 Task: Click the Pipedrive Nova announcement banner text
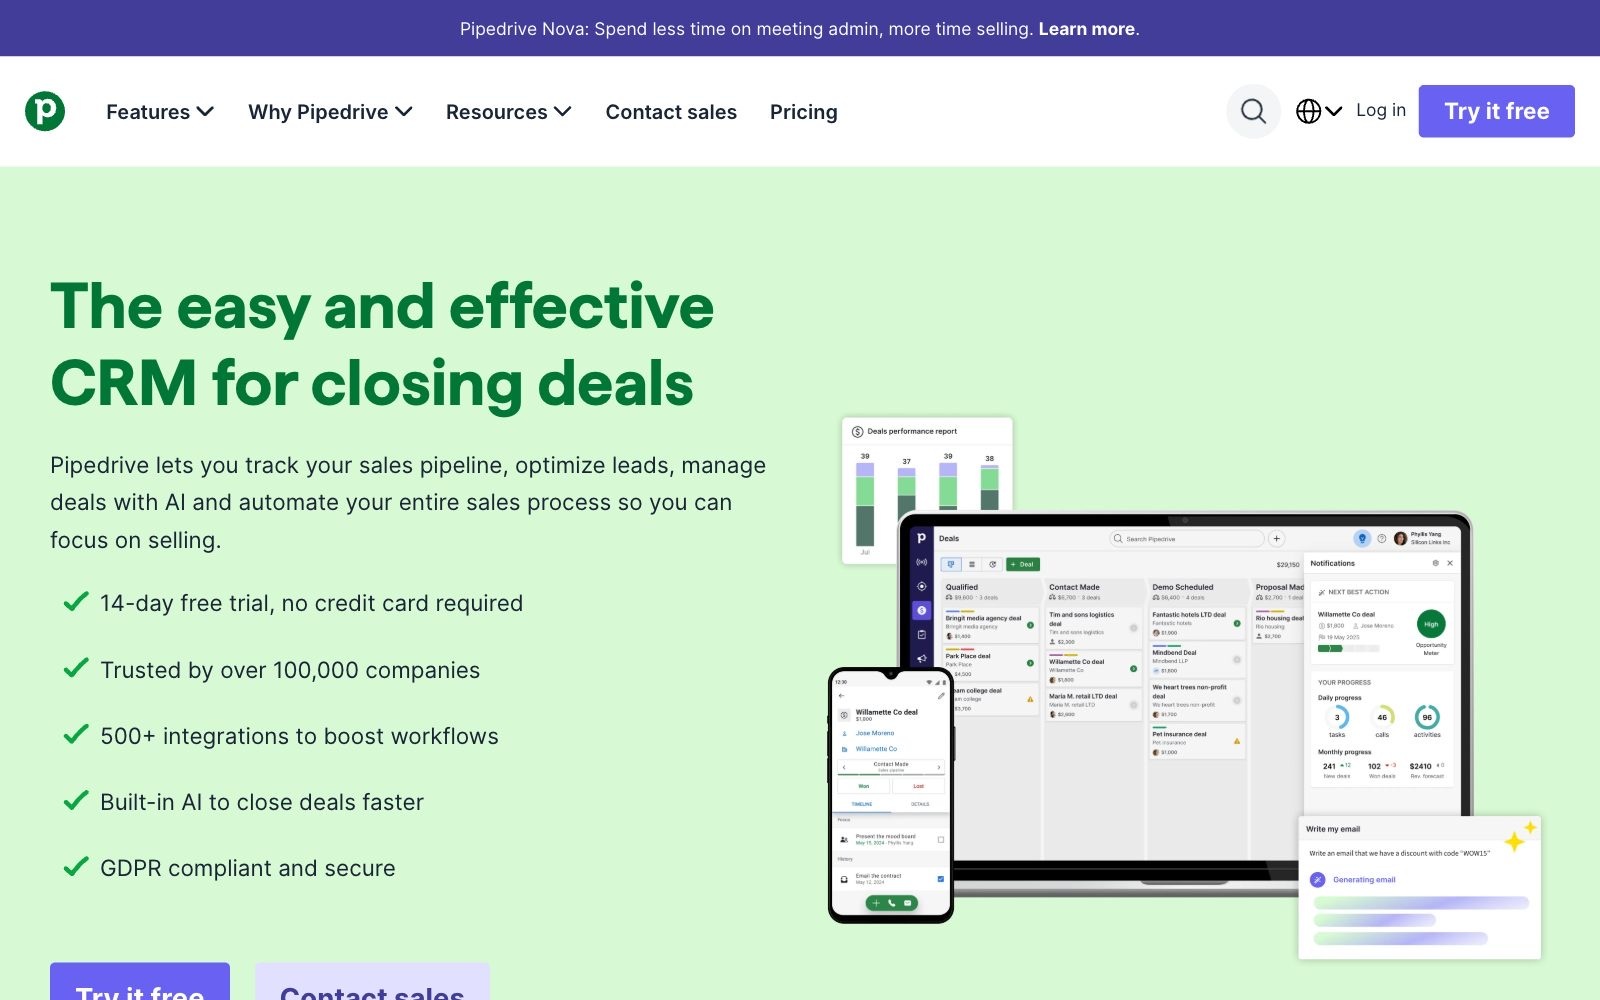(799, 29)
